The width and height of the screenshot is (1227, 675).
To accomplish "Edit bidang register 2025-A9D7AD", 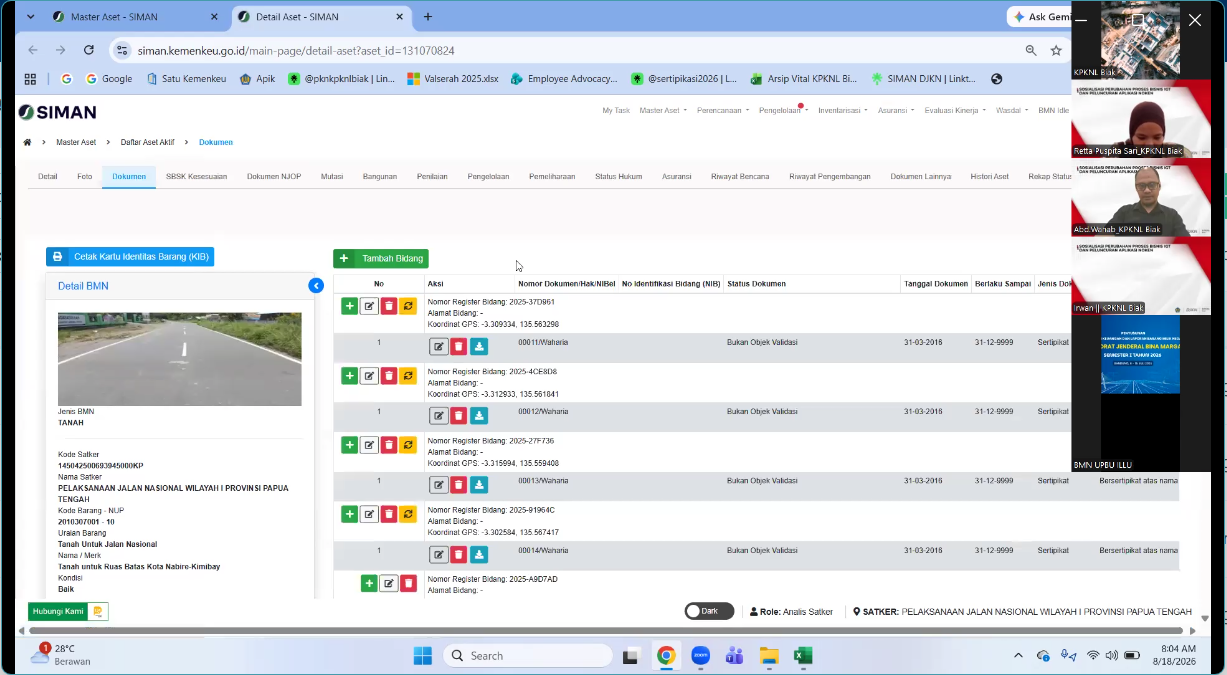I will [x=389, y=583].
